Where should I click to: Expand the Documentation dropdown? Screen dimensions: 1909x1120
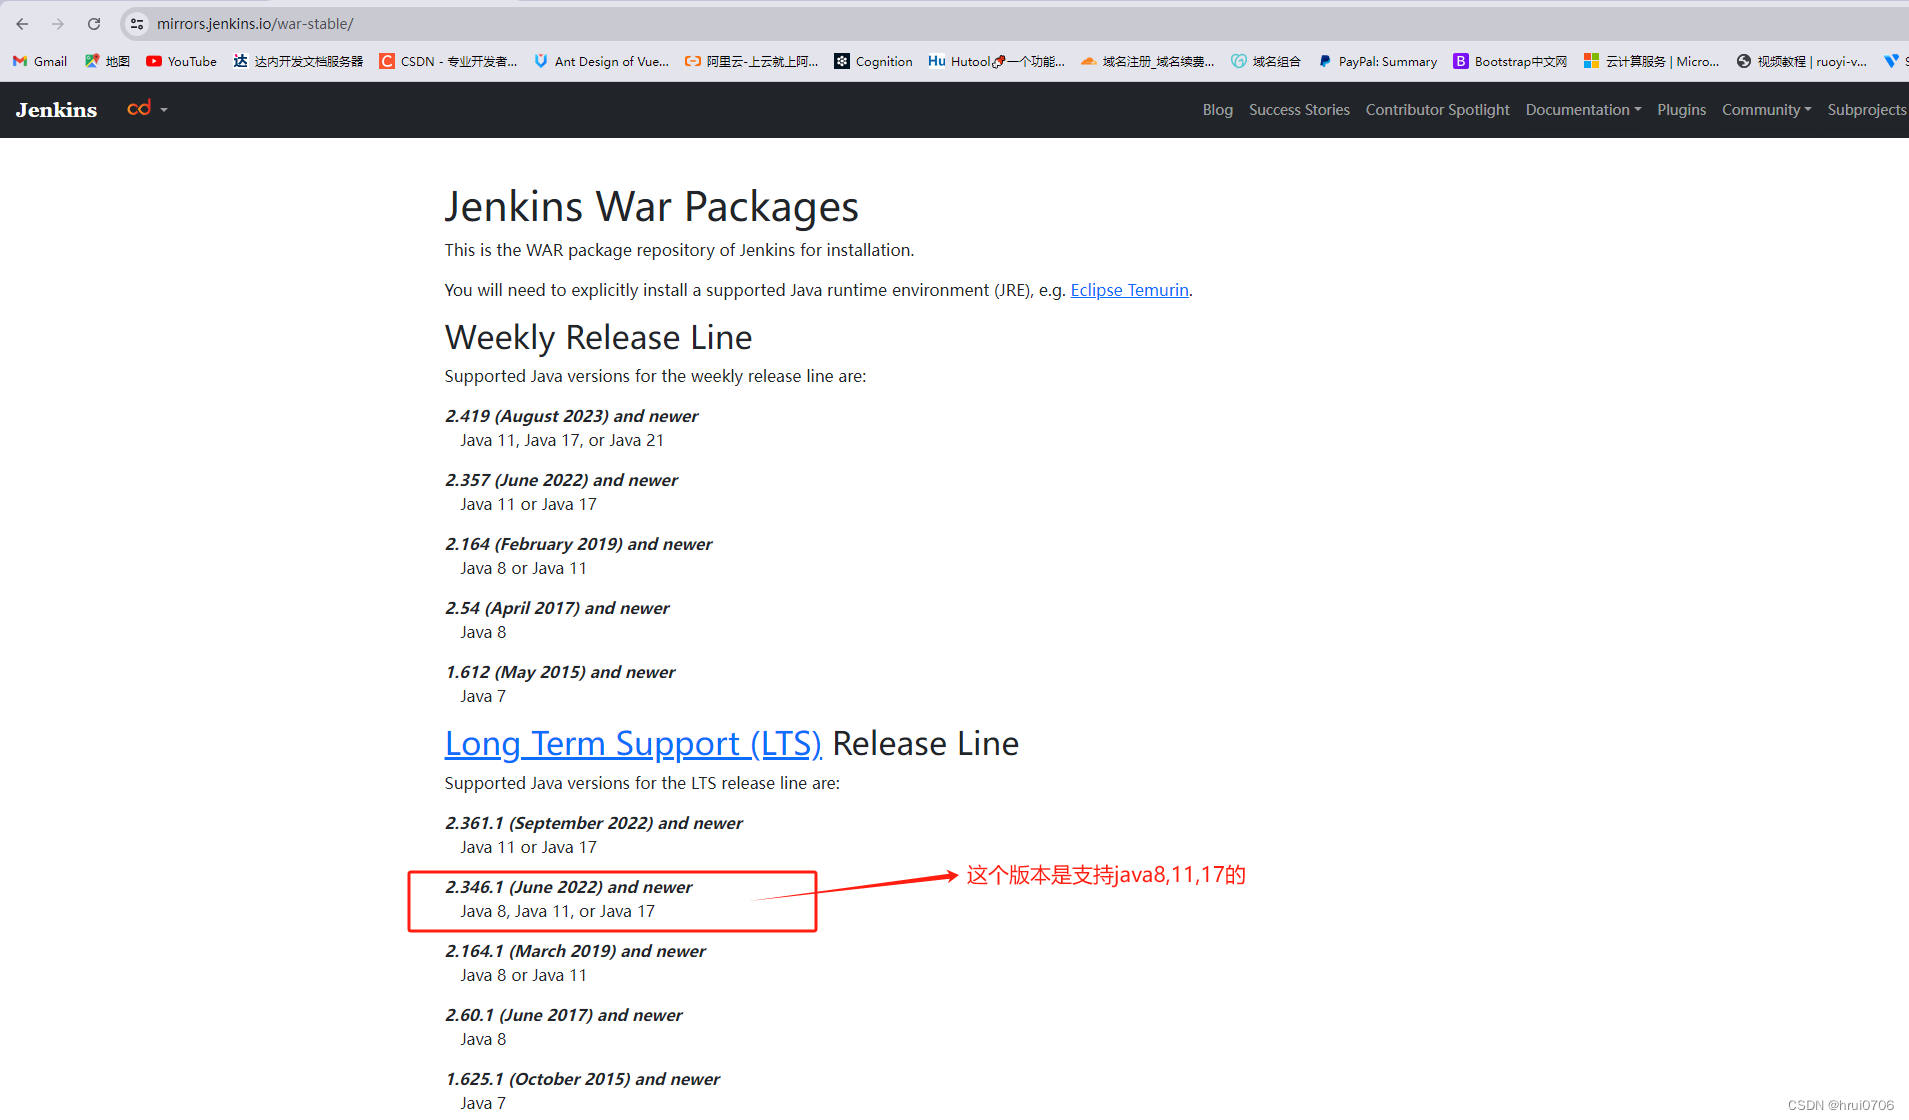click(1582, 109)
